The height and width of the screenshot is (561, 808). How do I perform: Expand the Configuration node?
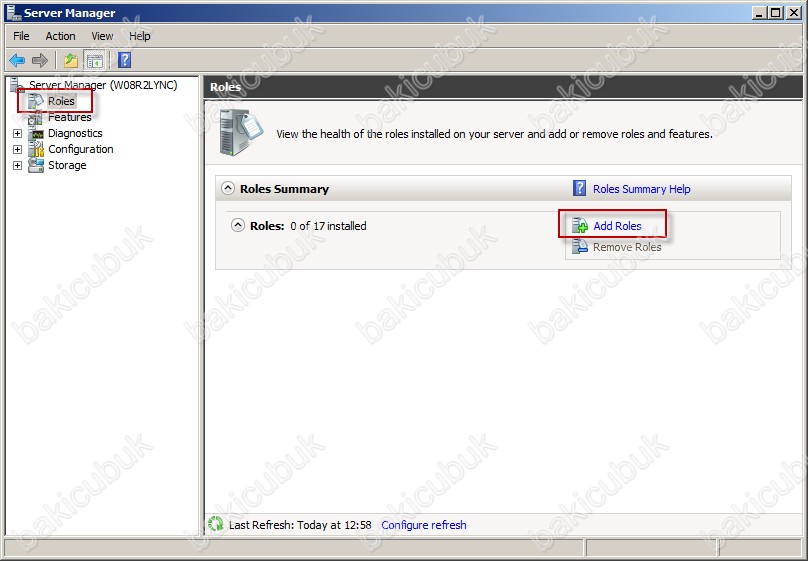click(18, 149)
